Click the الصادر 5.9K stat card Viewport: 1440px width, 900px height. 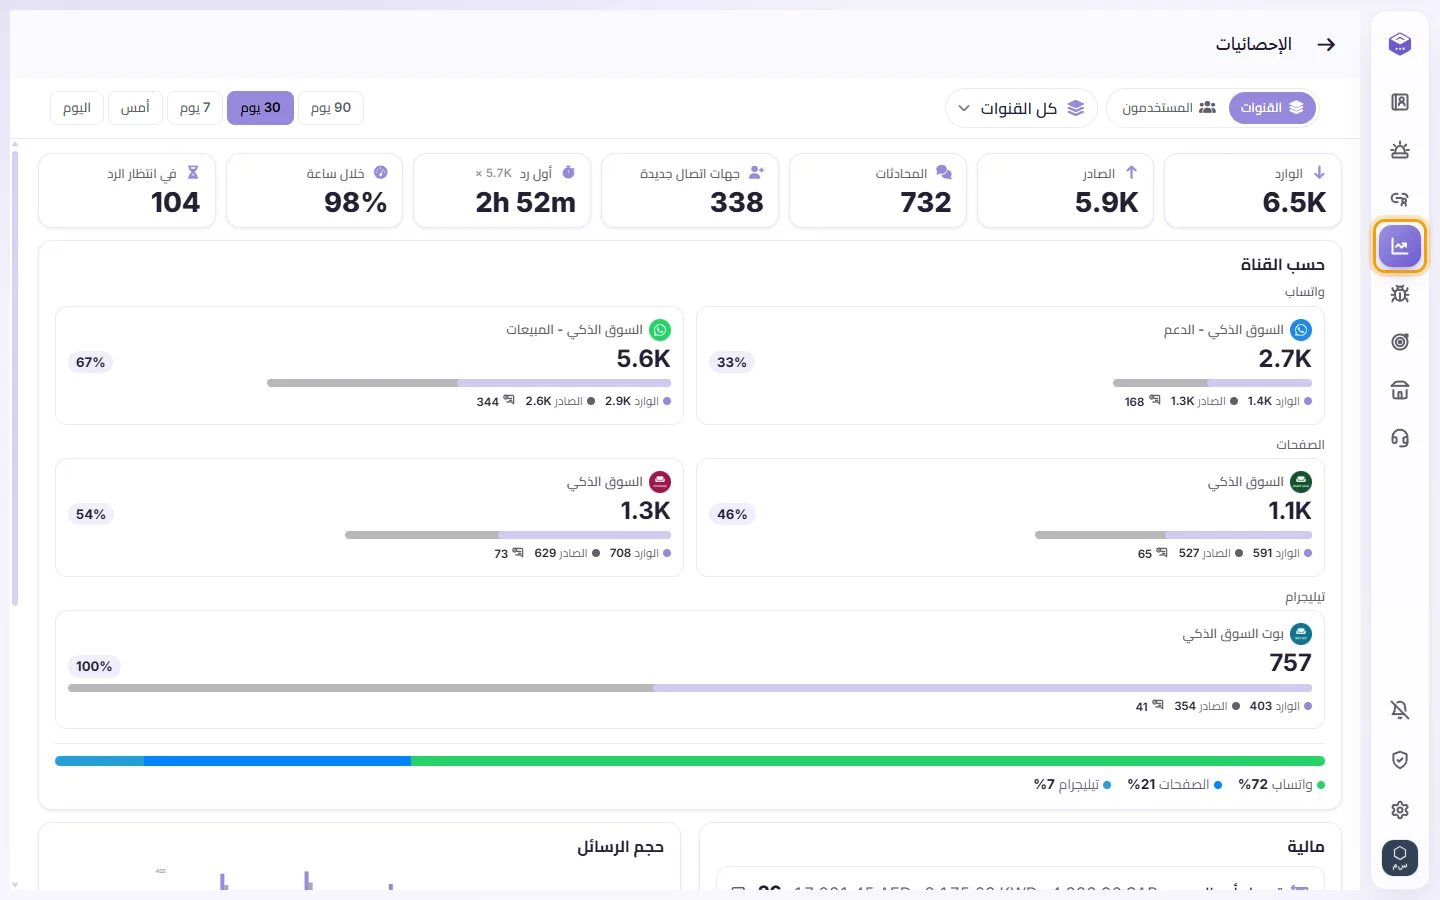(1065, 191)
